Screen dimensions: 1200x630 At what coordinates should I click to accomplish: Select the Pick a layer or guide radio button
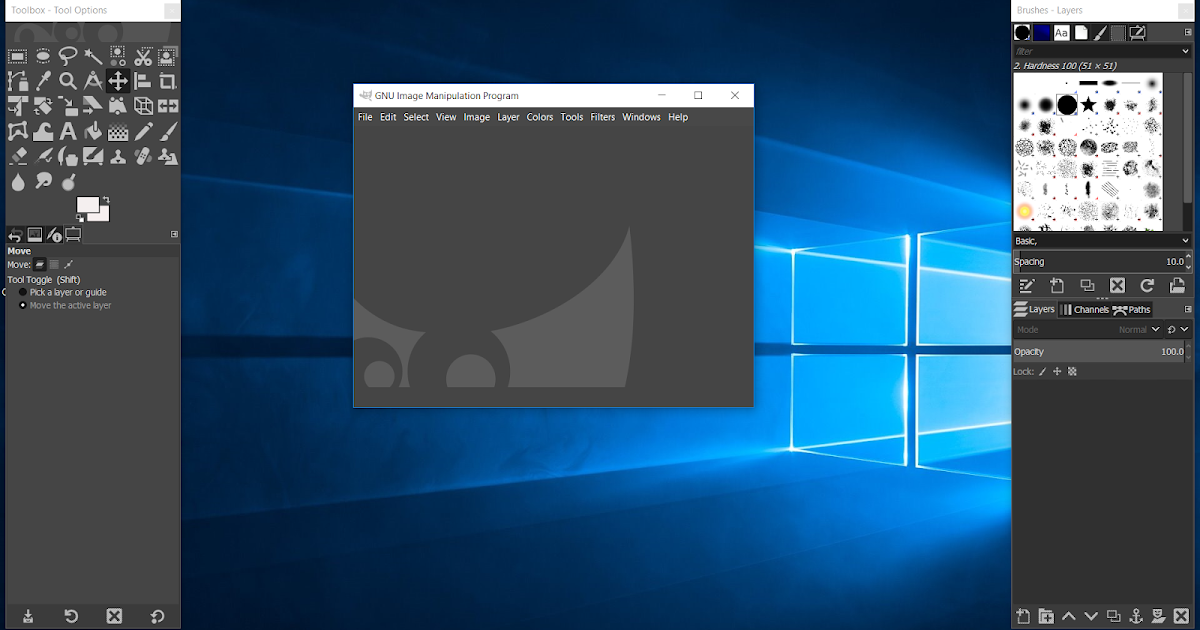click(x=23, y=292)
